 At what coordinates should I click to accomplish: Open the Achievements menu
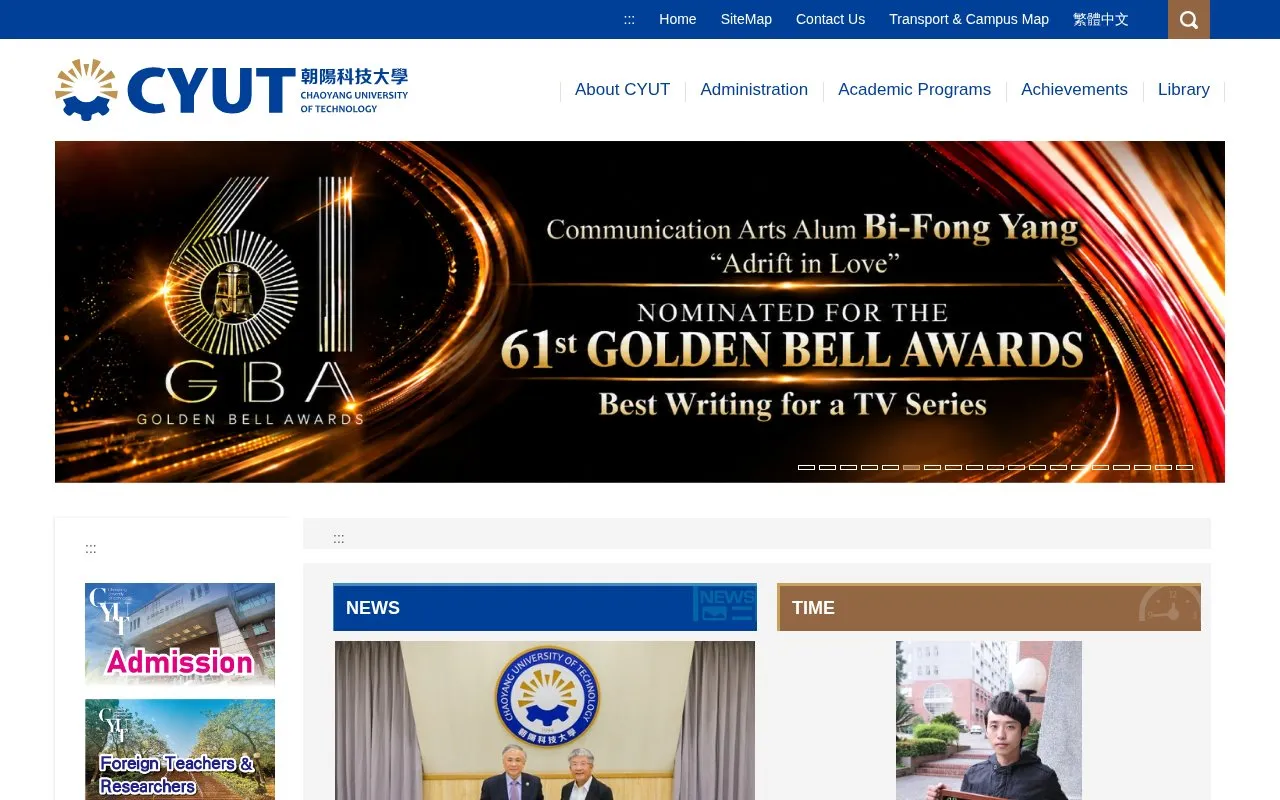[1074, 90]
